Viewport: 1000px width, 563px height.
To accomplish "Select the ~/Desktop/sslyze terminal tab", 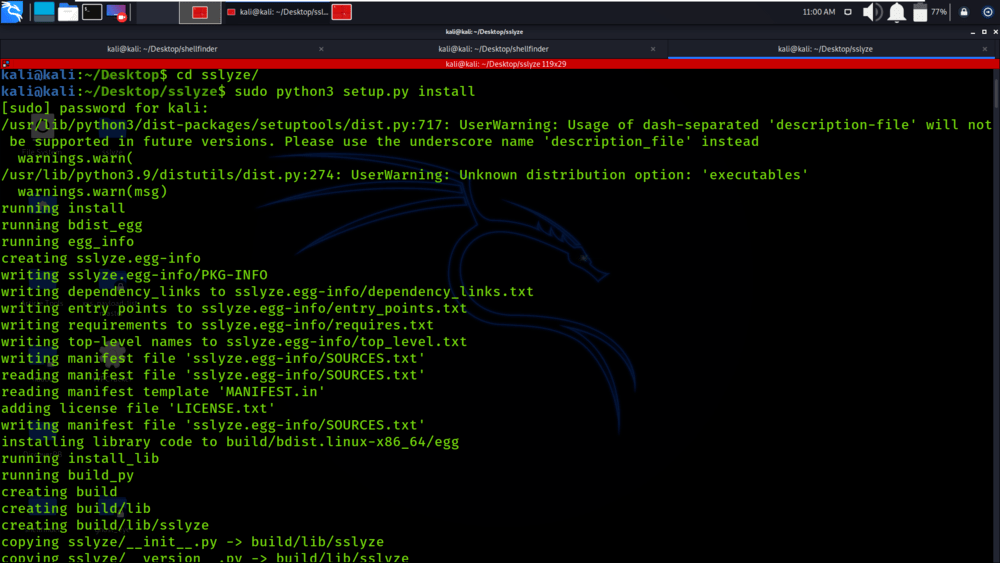I will (825, 48).
